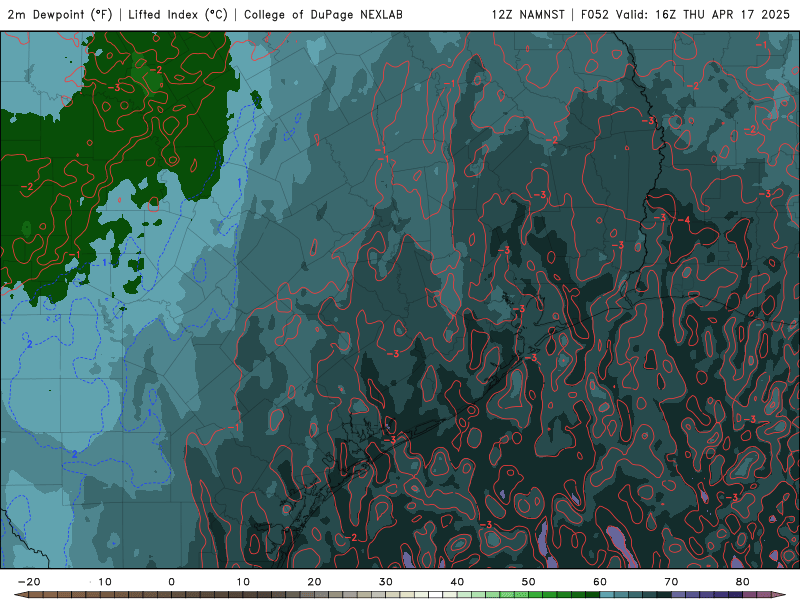Click the "College of DuPage NEXLAB" label
Image resolution: width=800 pixels, height=600 pixels.
tap(323, 15)
